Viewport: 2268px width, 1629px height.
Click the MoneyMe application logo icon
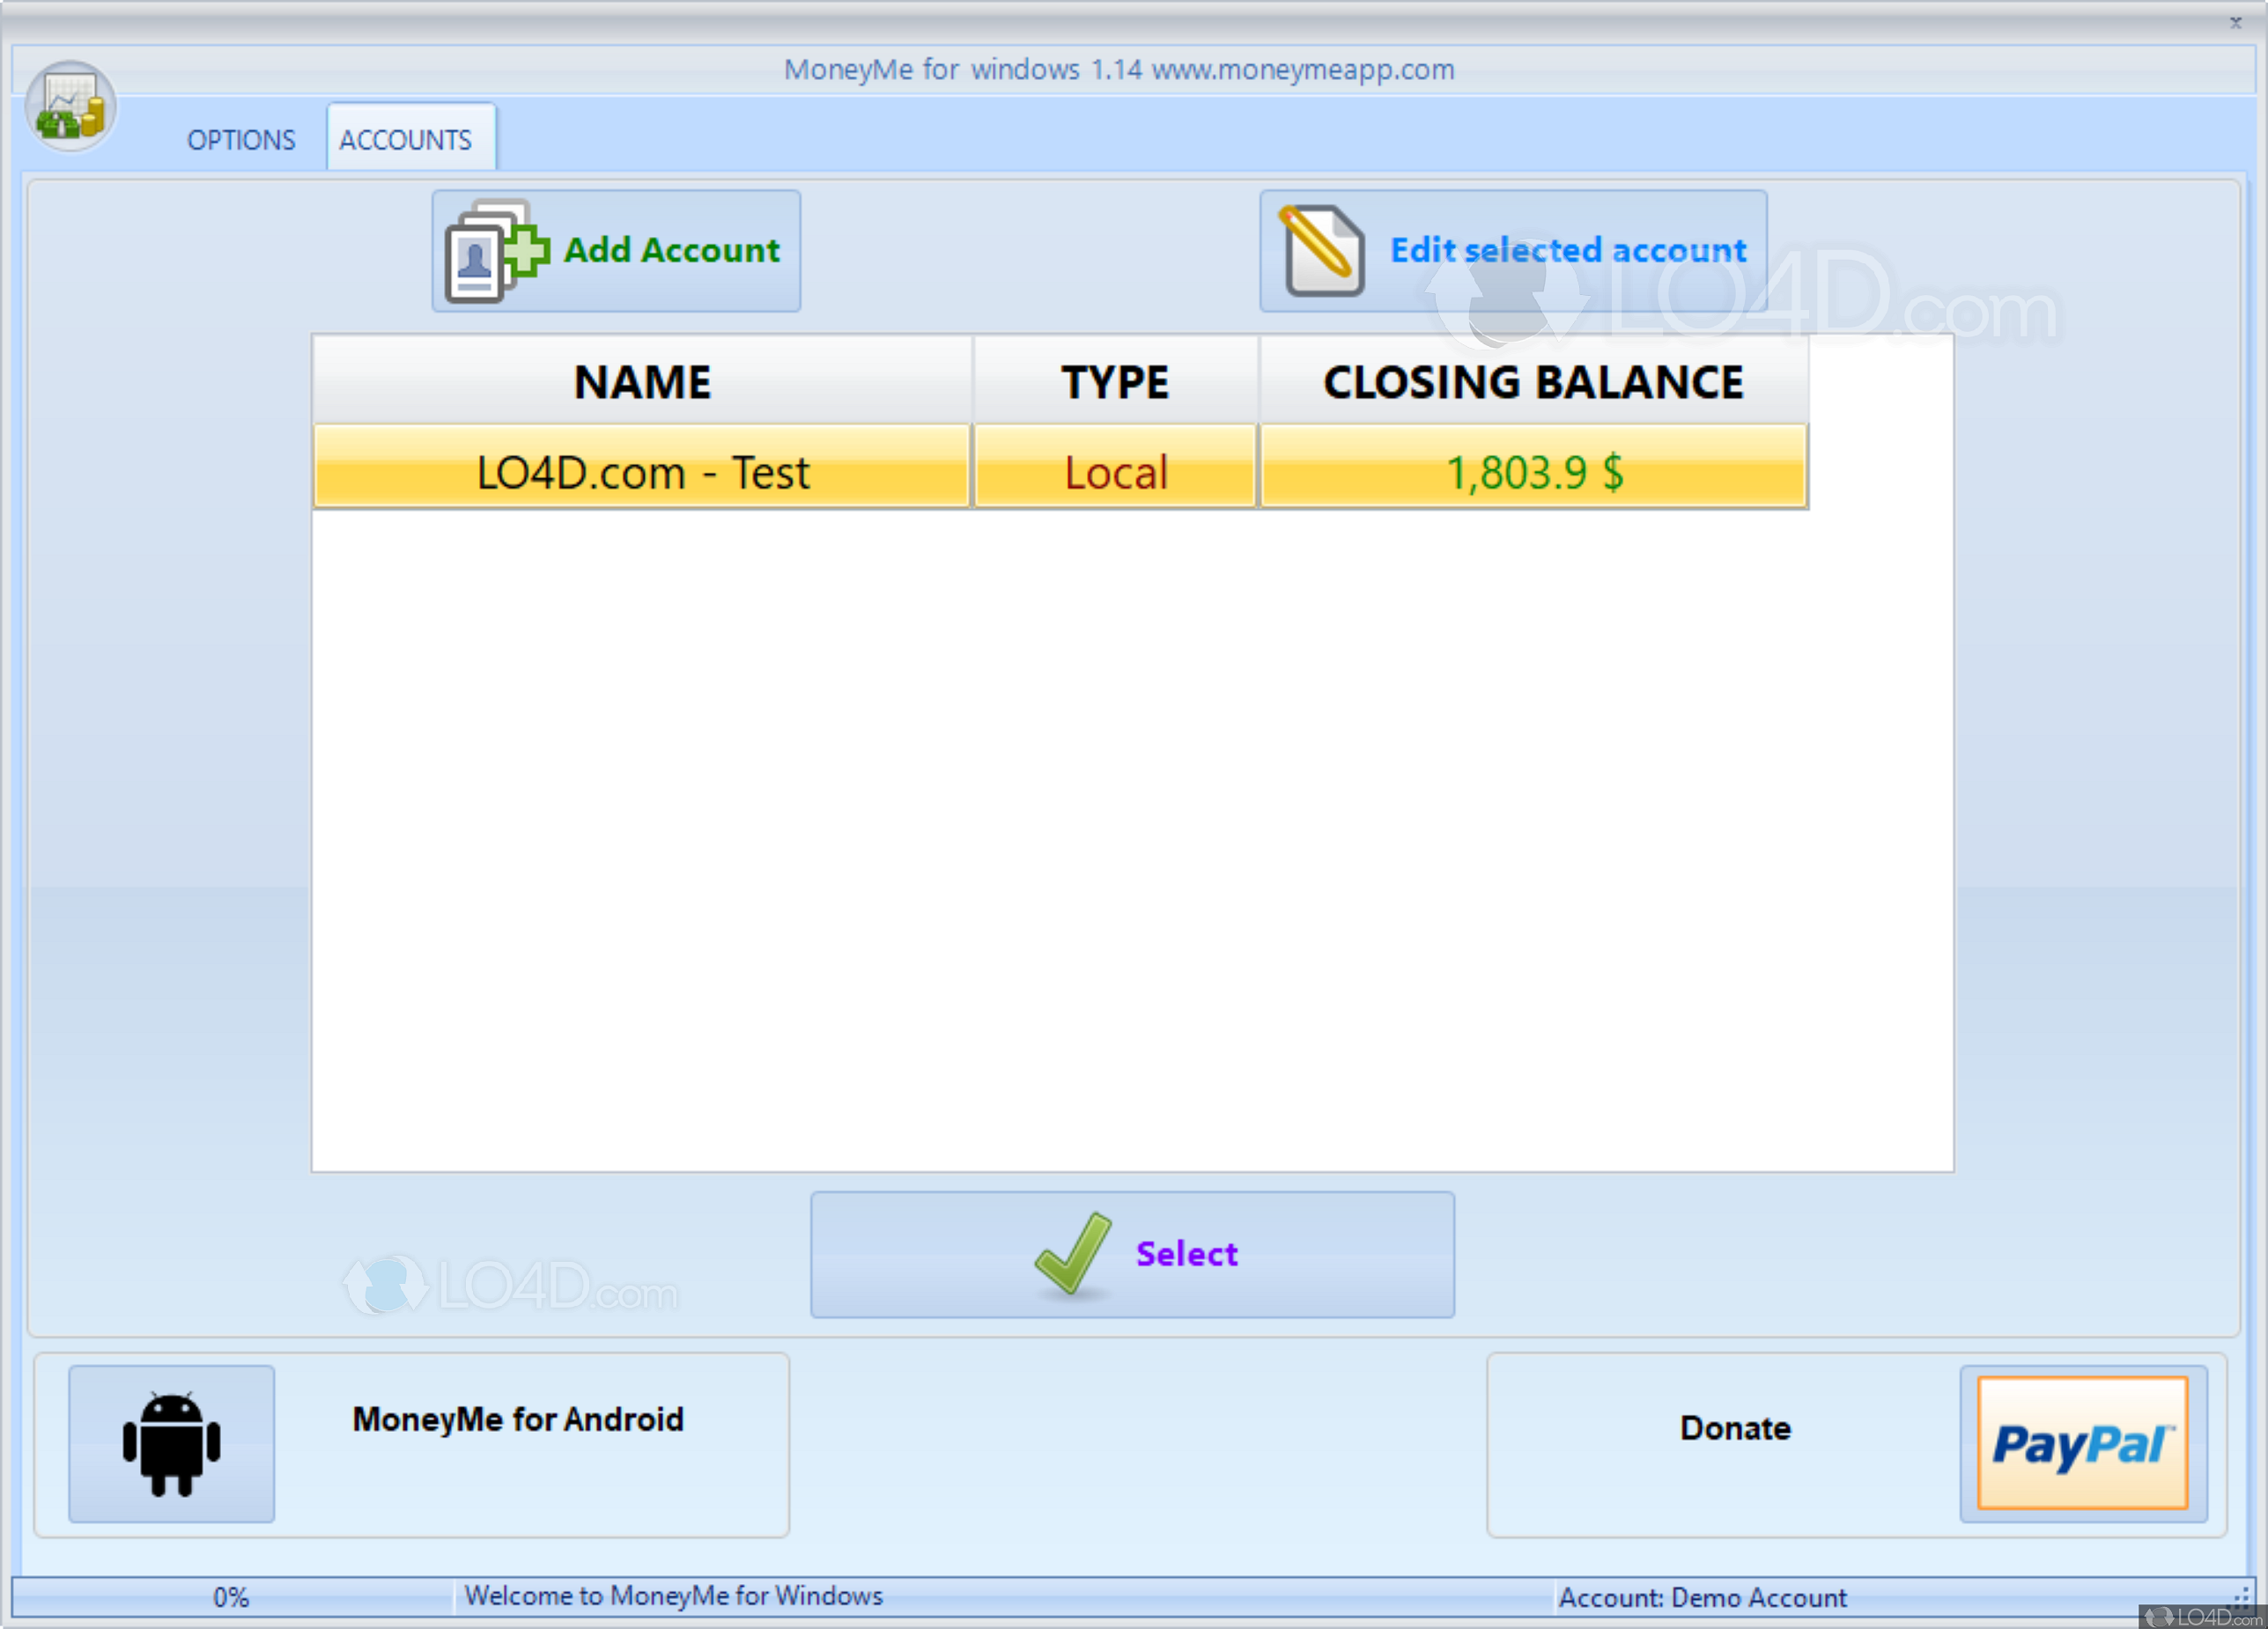pyautogui.click(x=70, y=107)
